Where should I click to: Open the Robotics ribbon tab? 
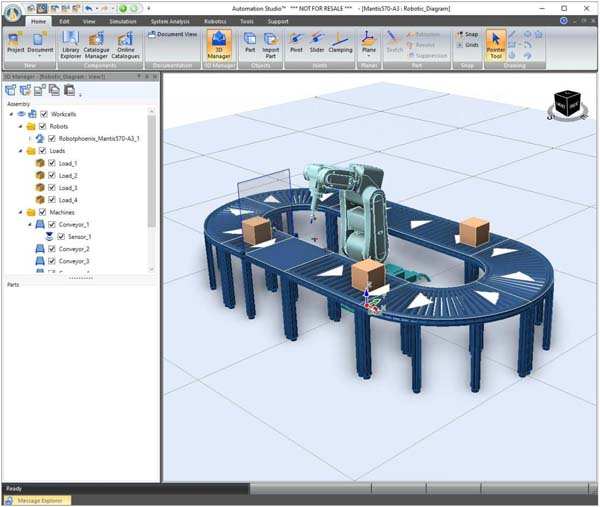pyautogui.click(x=215, y=21)
